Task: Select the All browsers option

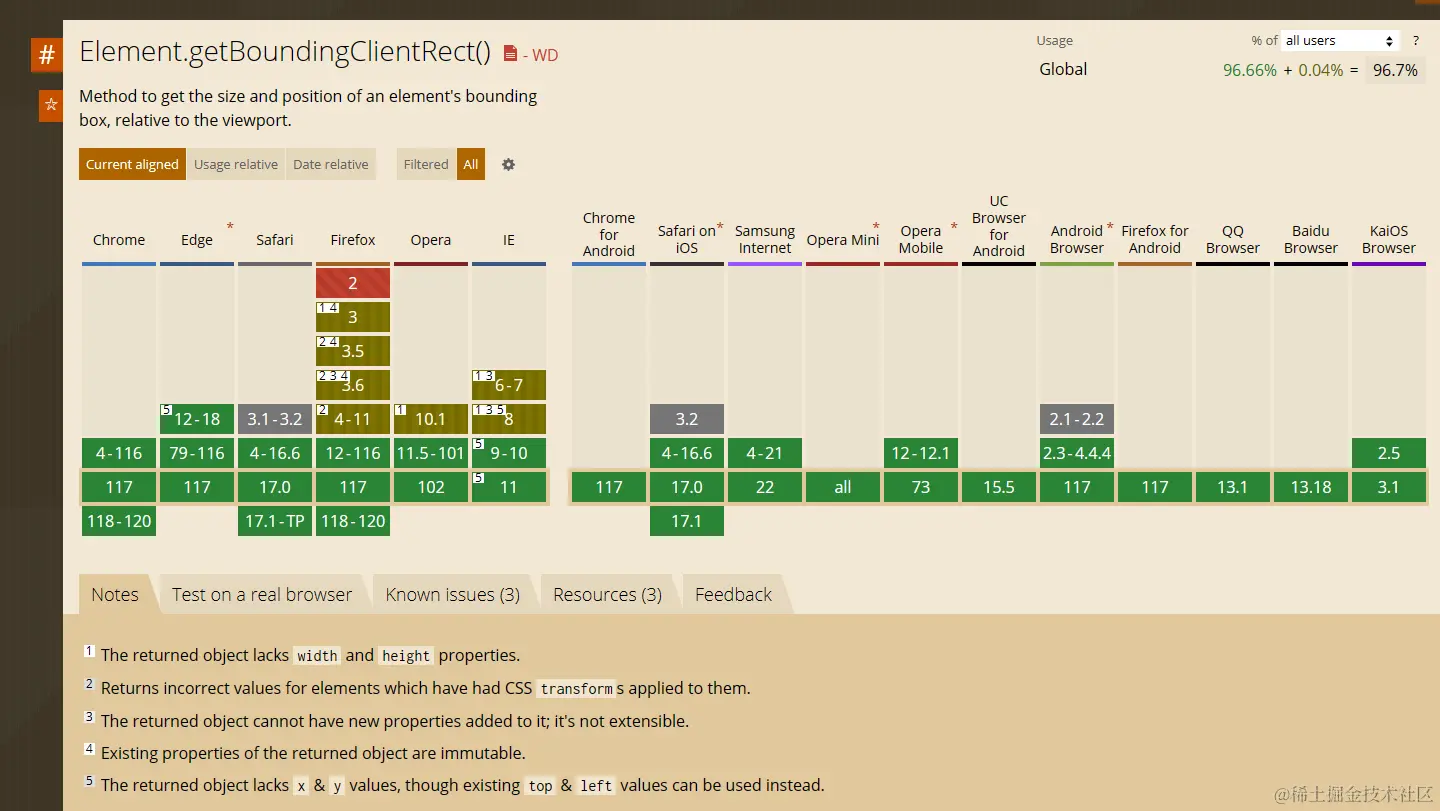Action: click(471, 165)
